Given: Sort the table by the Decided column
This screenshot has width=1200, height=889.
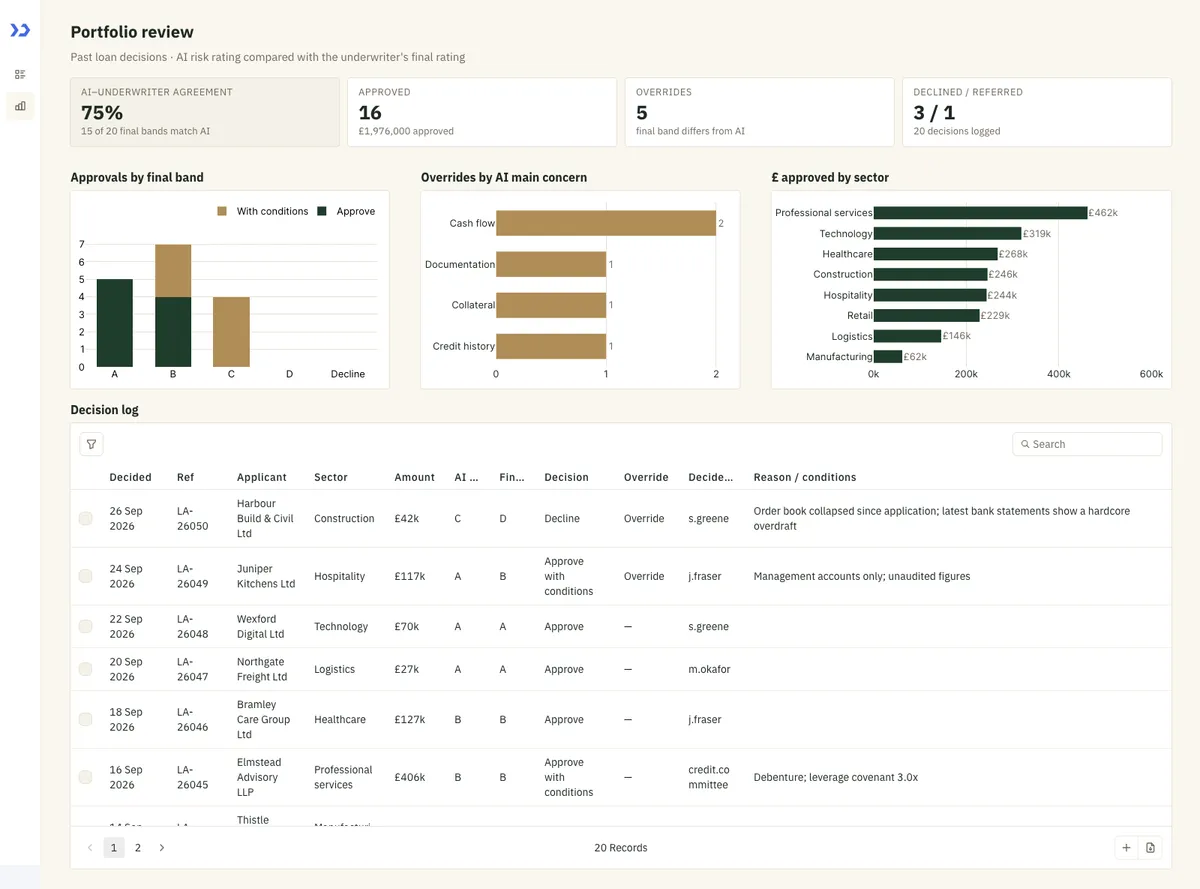Looking at the screenshot, I should [131, 477].
